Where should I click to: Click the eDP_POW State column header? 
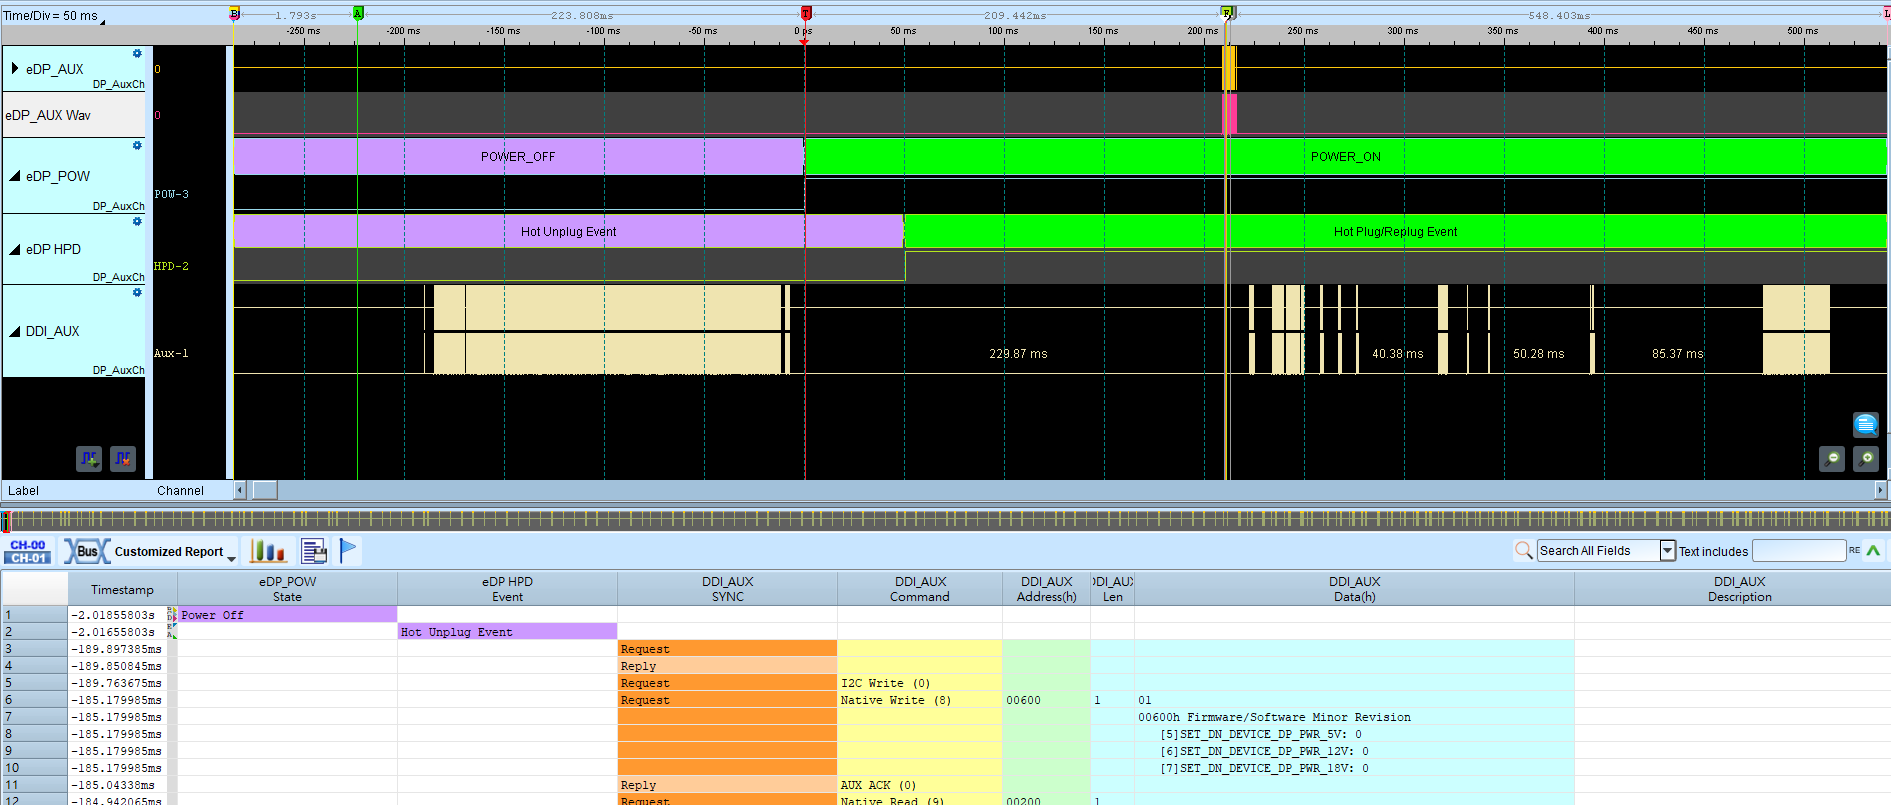point(287,589)
